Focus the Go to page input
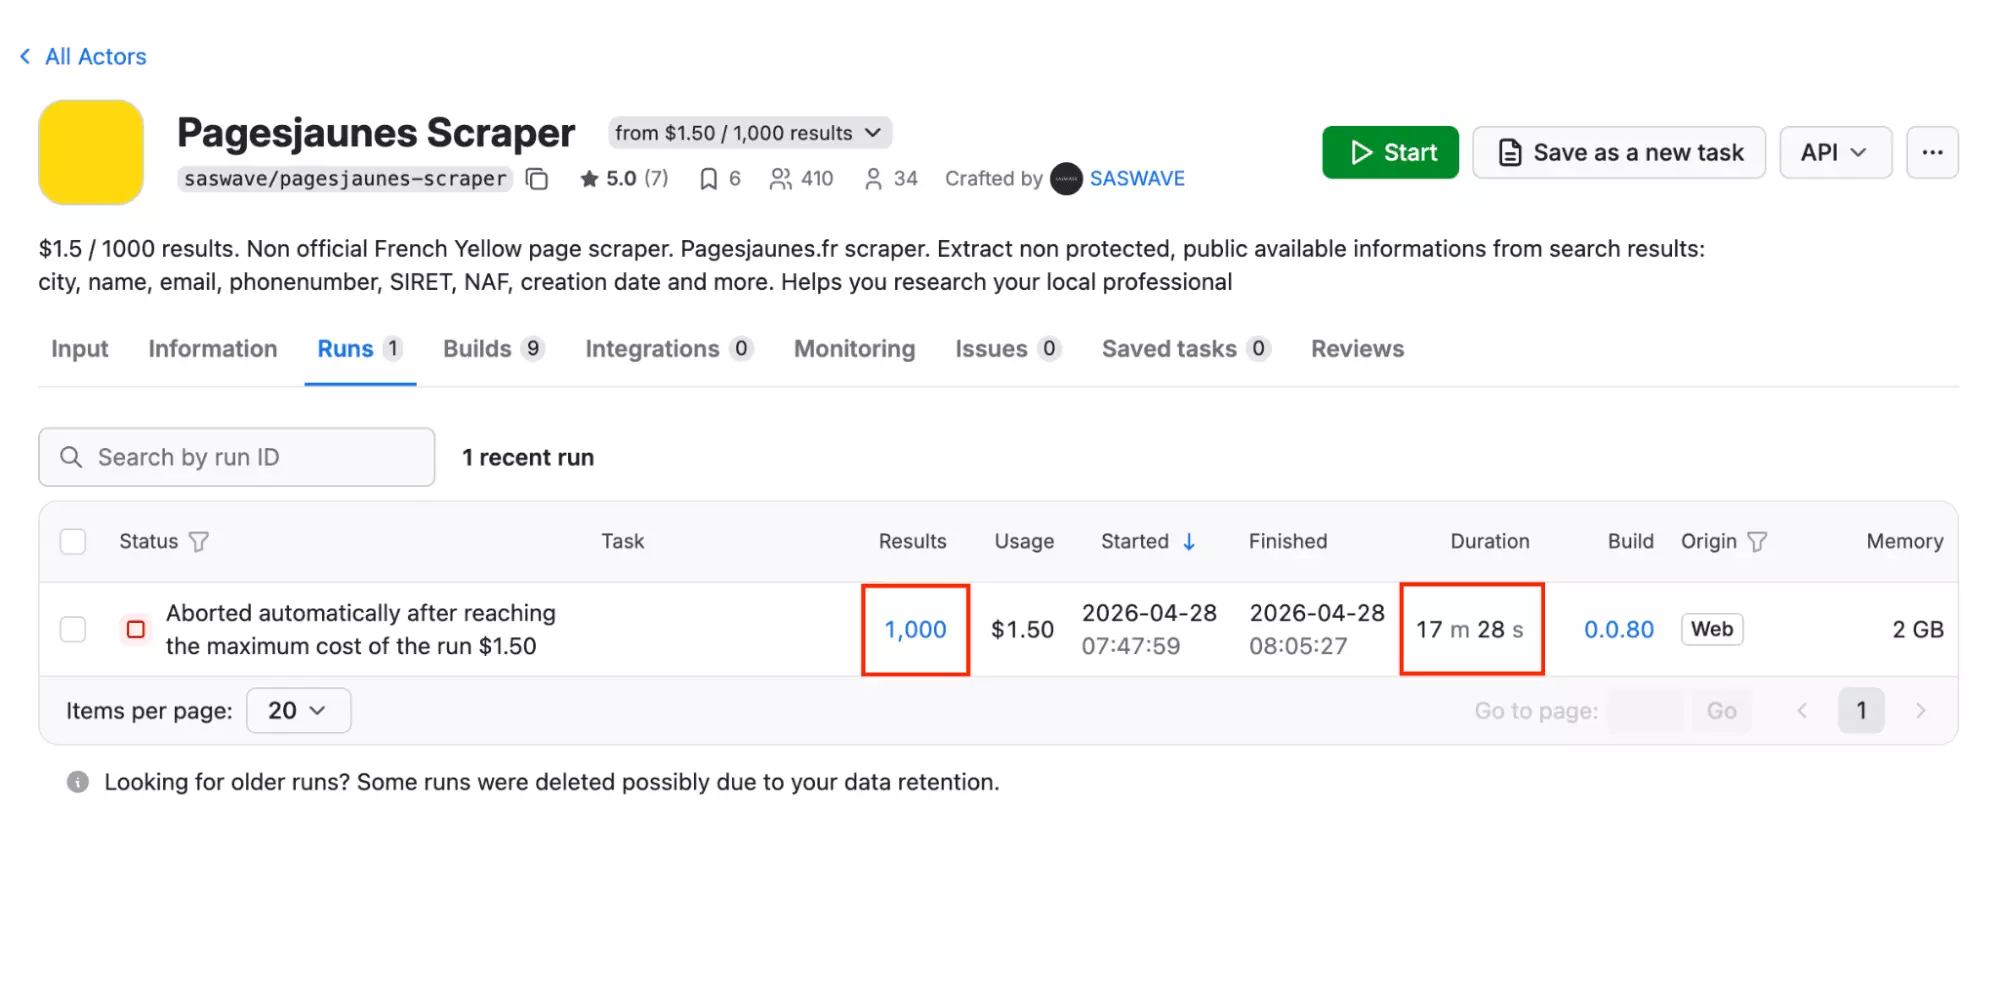1999x982 pixels. tap(1645, 711)
